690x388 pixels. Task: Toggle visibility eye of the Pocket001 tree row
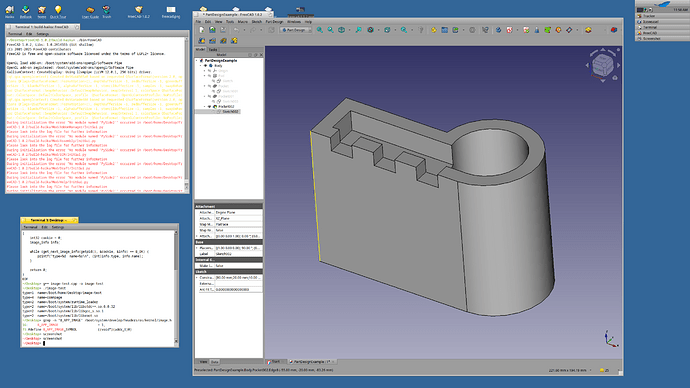[x=209, y=96]
